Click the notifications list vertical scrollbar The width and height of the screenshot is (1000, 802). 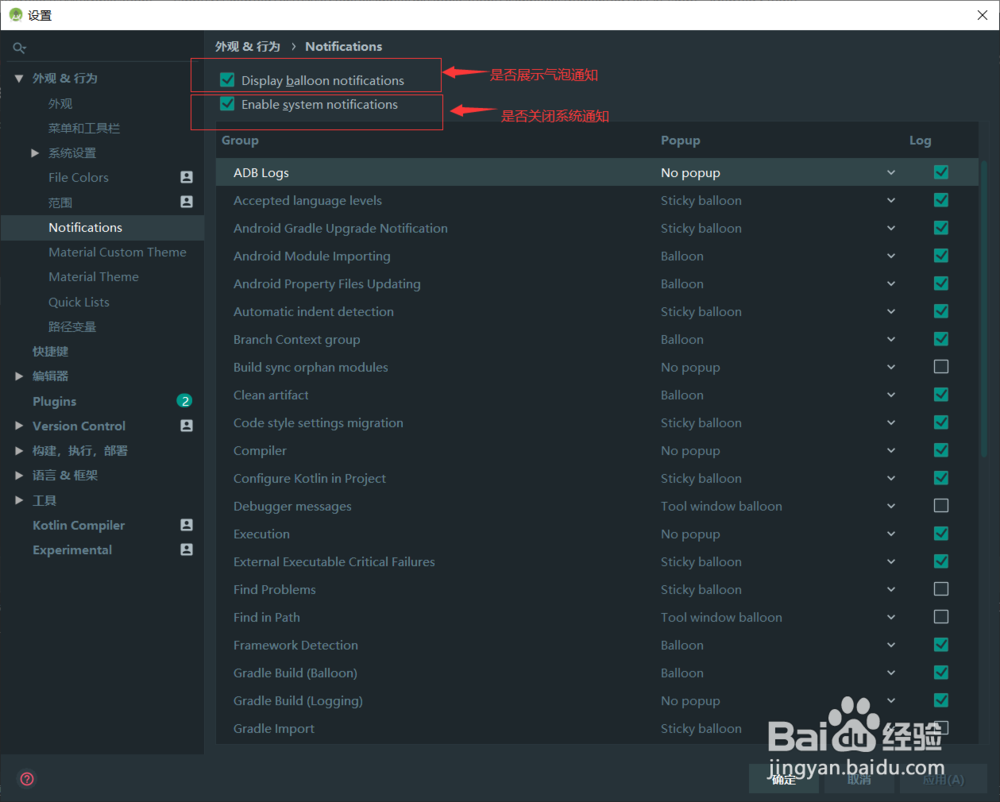pyautogui.click(x=984, y=309)
